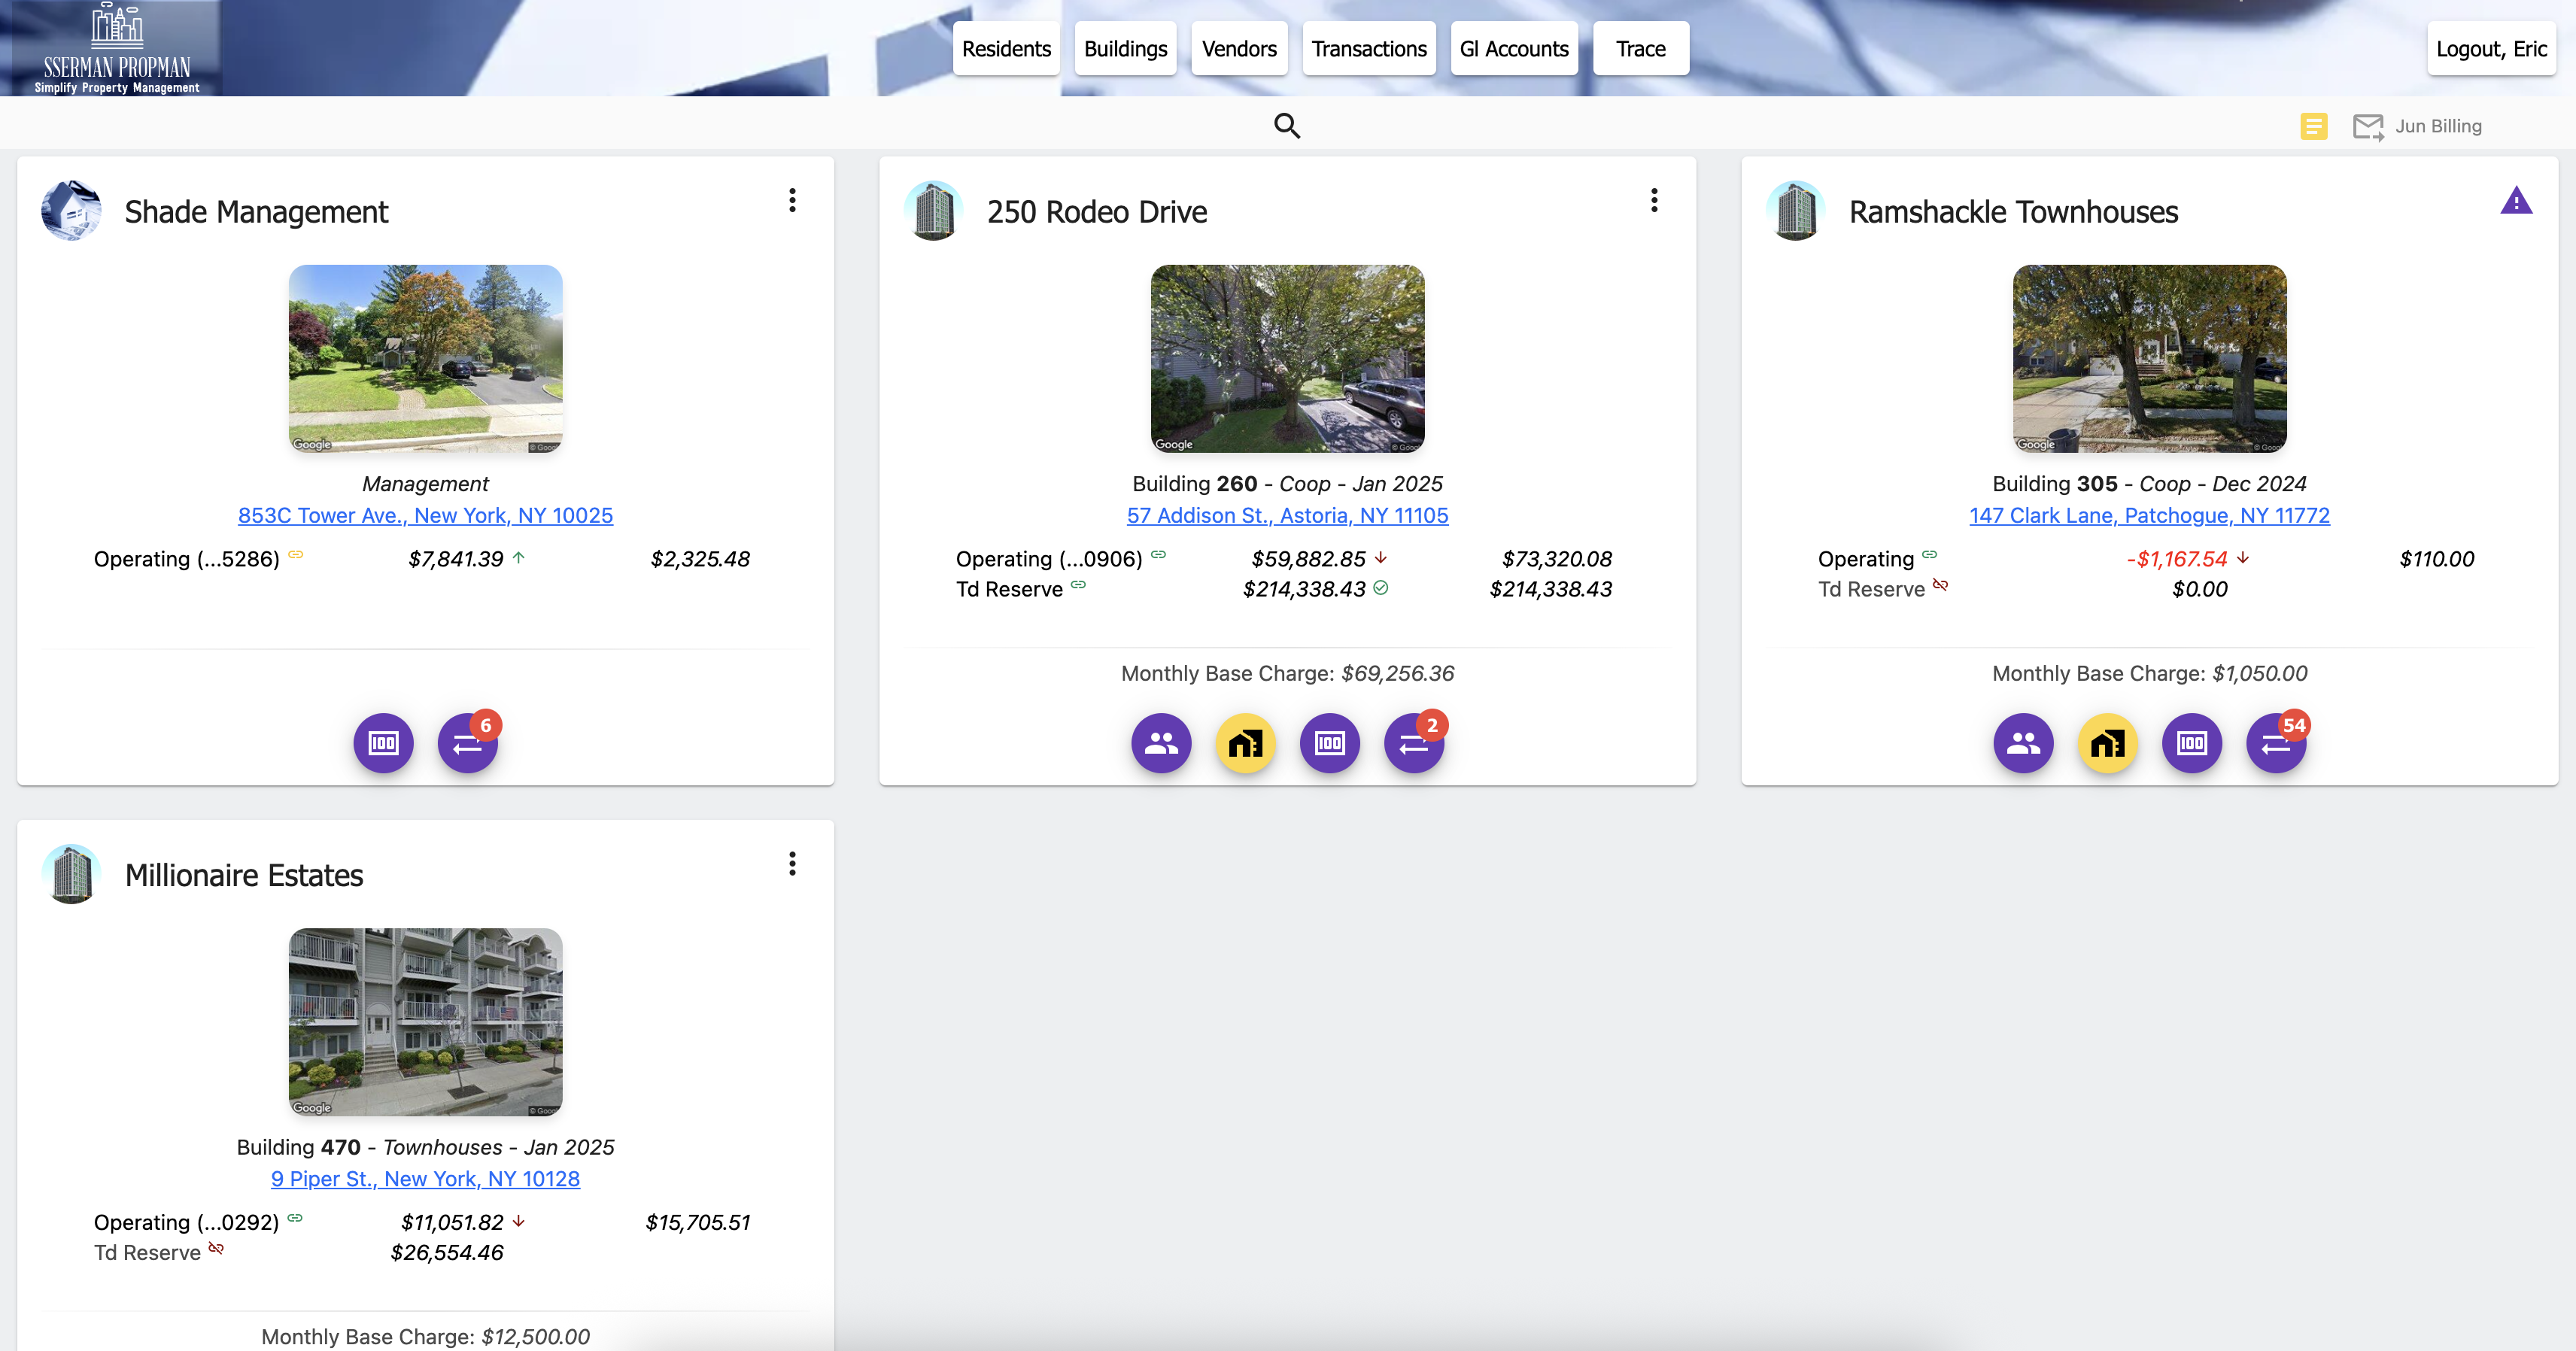Open 147 Clark Lane, Patchogue address link
The height and width of the screenshot is (1351, 2576).
tap(2149, 515)
